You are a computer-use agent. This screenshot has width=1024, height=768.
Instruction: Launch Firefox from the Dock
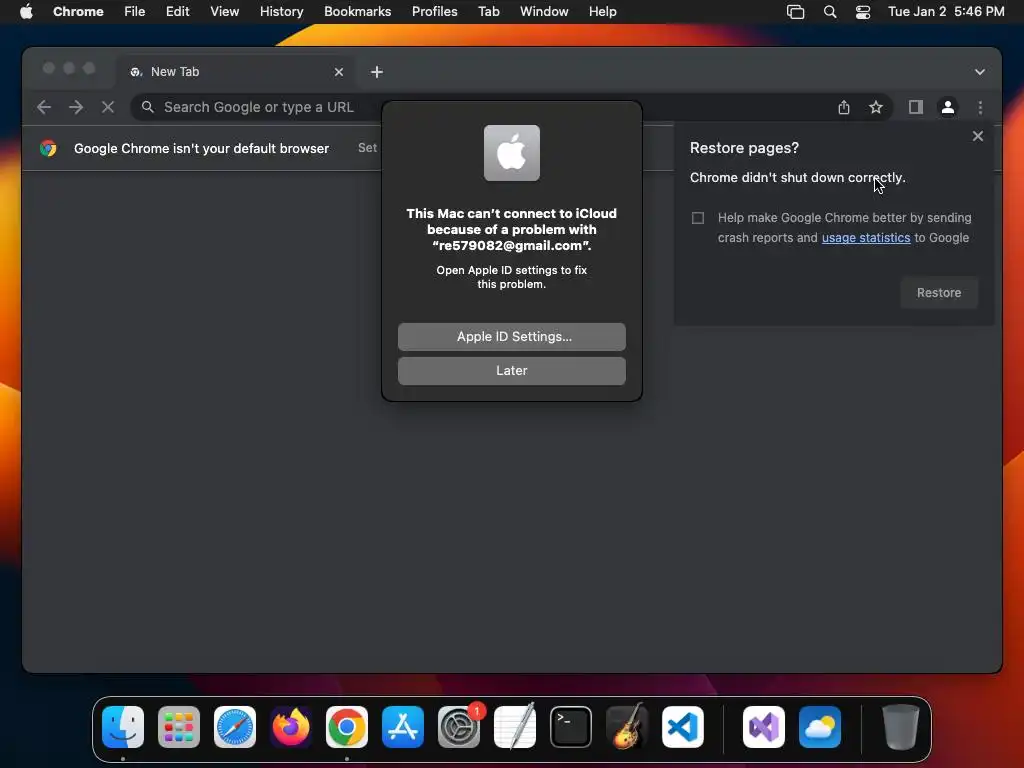point(291,727)
